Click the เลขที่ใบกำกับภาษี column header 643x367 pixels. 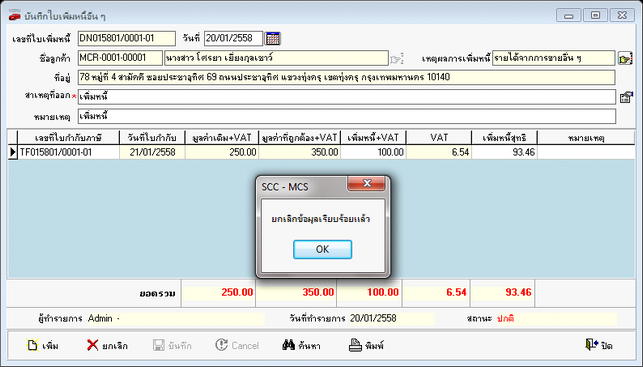click(68, 138)
